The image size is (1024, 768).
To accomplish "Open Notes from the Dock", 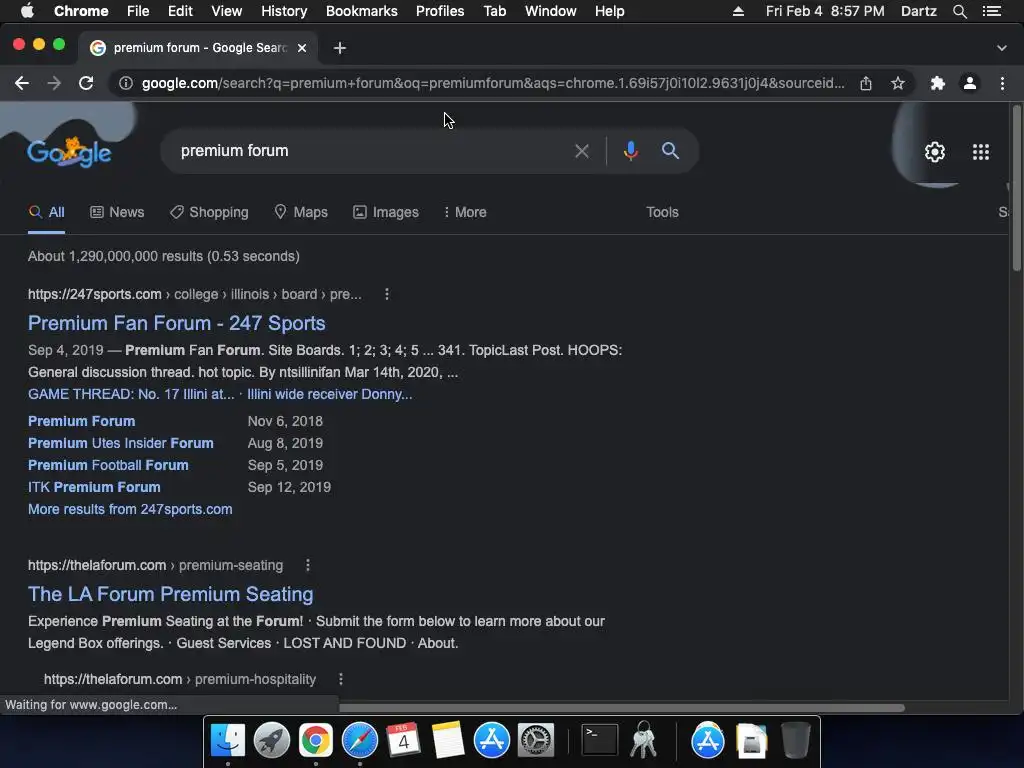I will 448,741.
